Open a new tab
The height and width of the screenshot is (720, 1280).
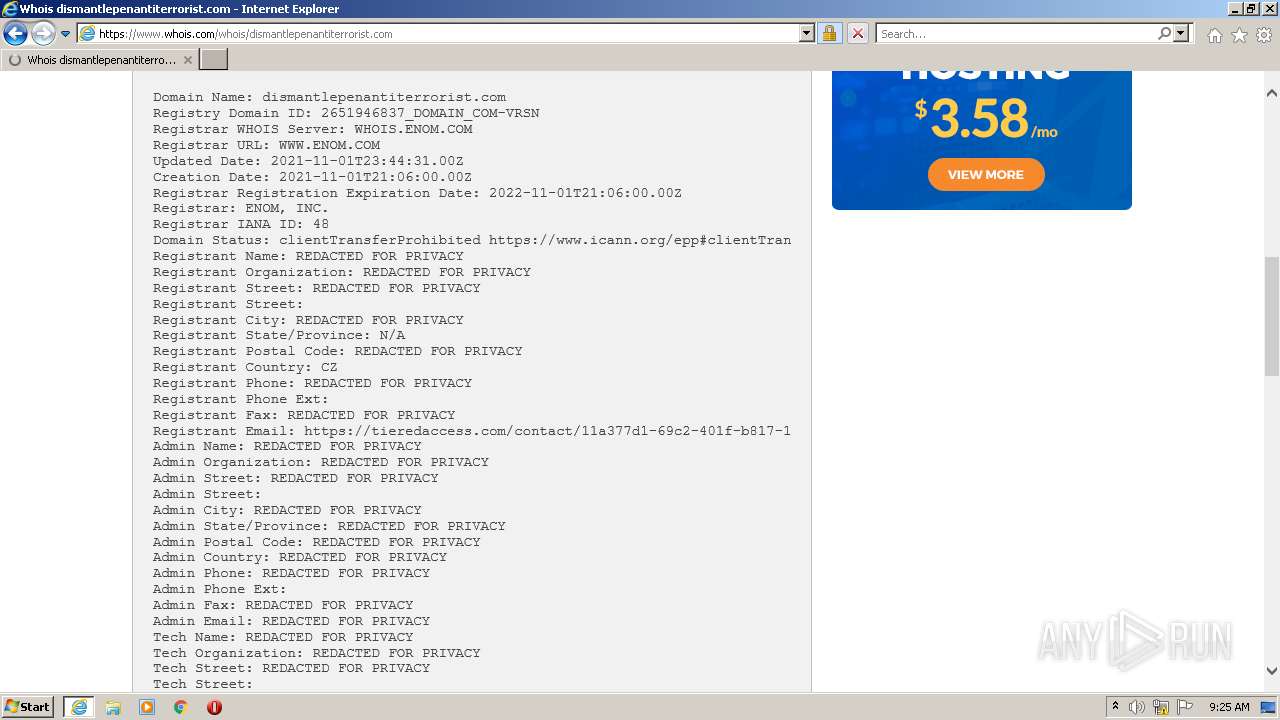(214, 60)
